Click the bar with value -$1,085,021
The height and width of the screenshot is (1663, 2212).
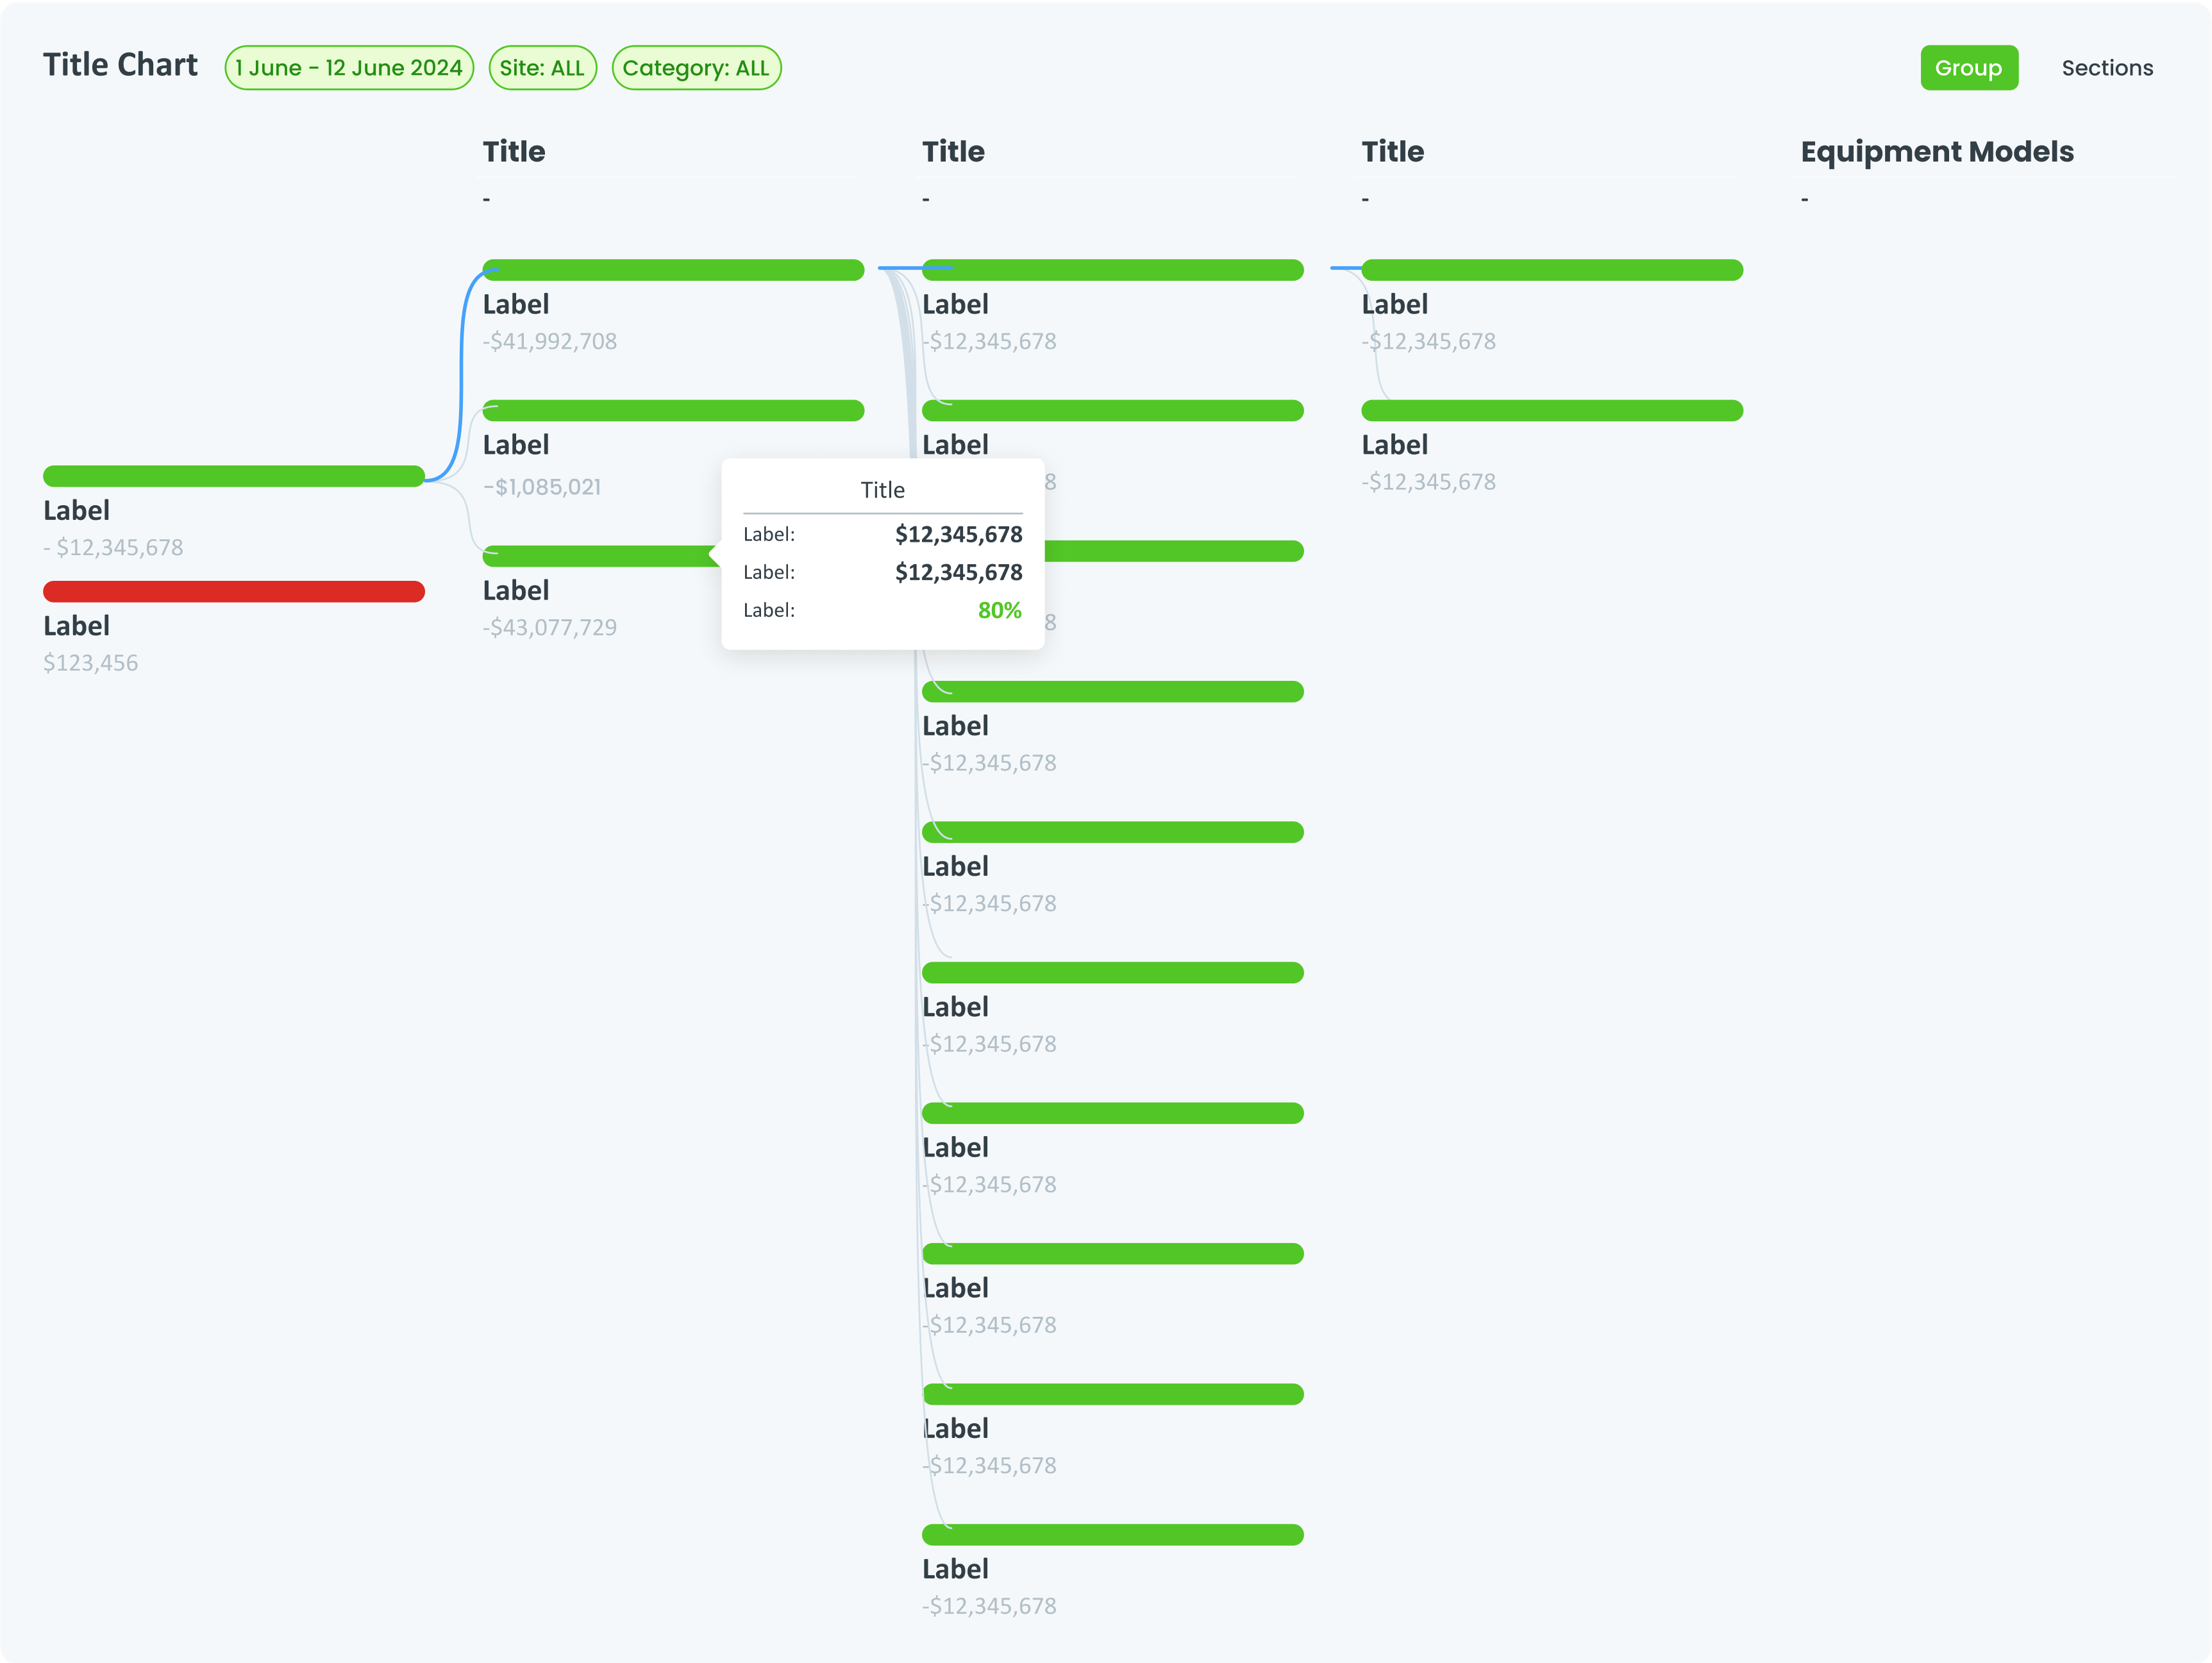(x=672, y=410)
